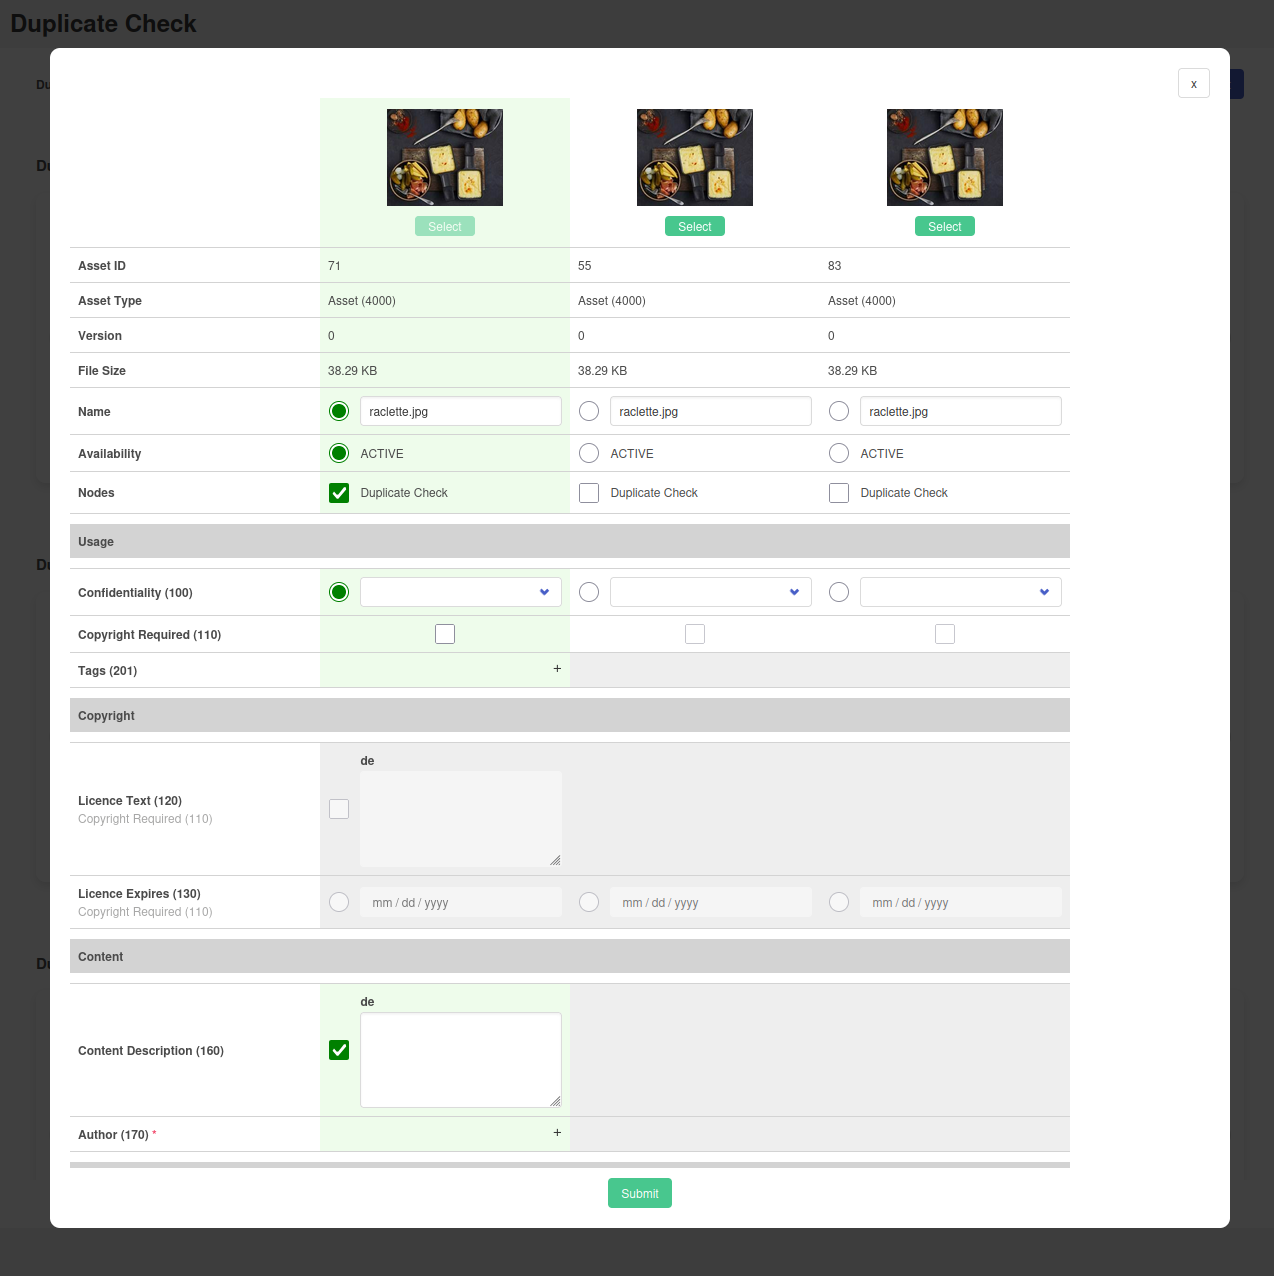Uncheck Duplicate Check node for asset 71
Screen dimensions: 1274x1276
[338, 492]
